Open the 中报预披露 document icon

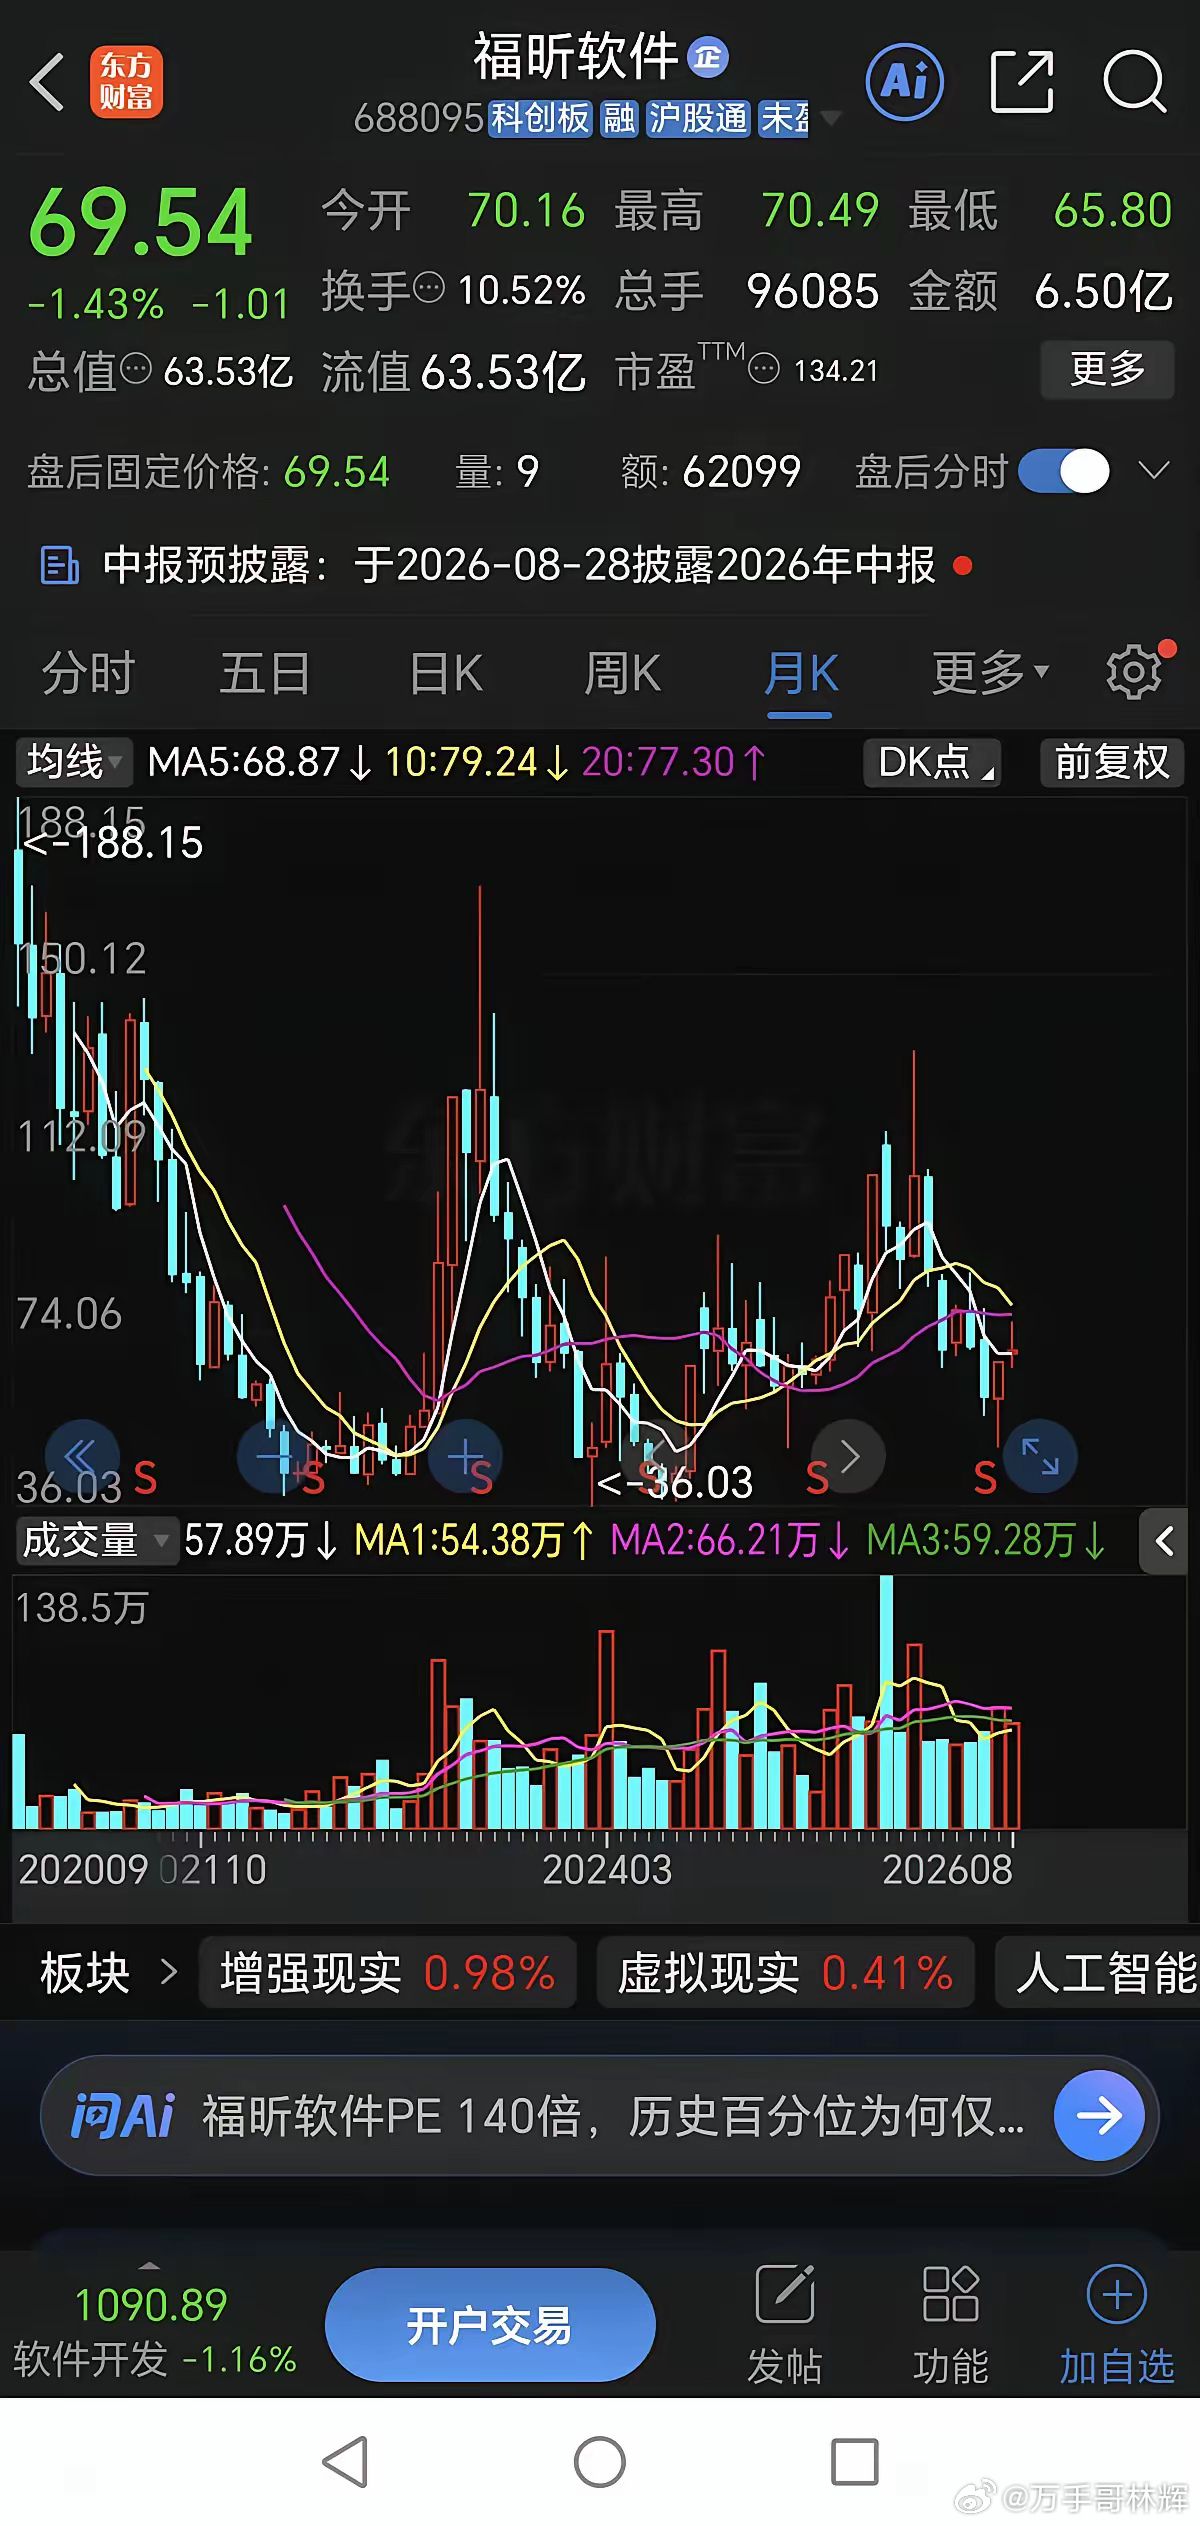click(59, 565)
